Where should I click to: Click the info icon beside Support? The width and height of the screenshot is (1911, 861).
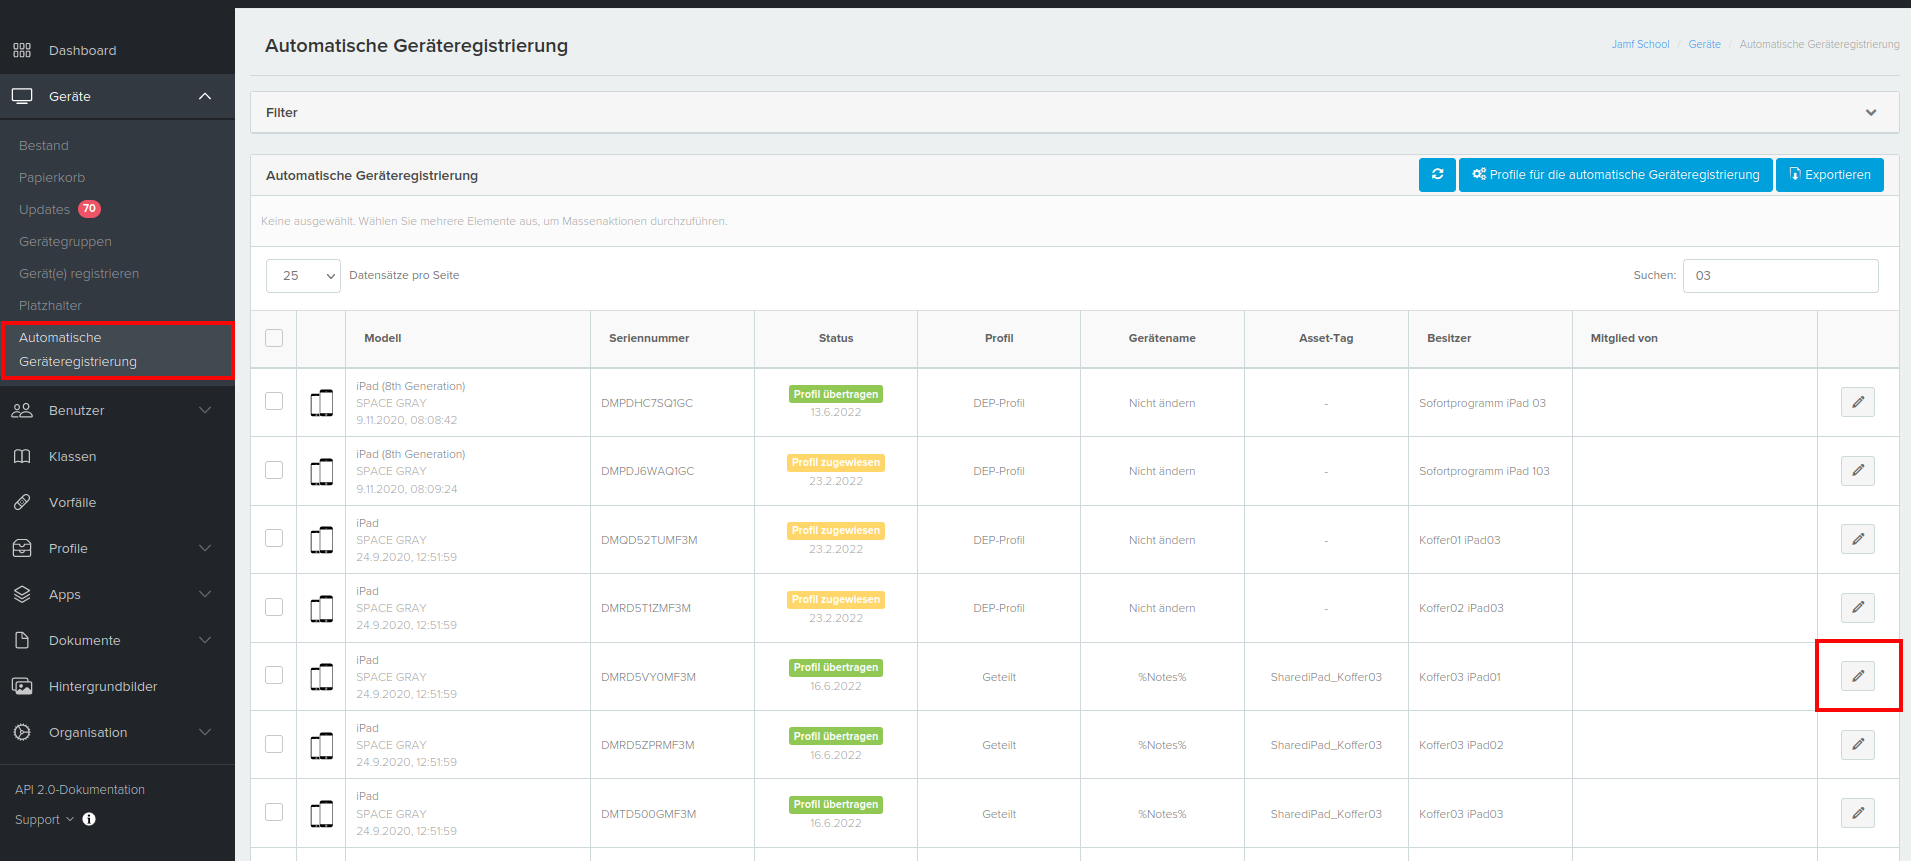(x=89, y=819)
